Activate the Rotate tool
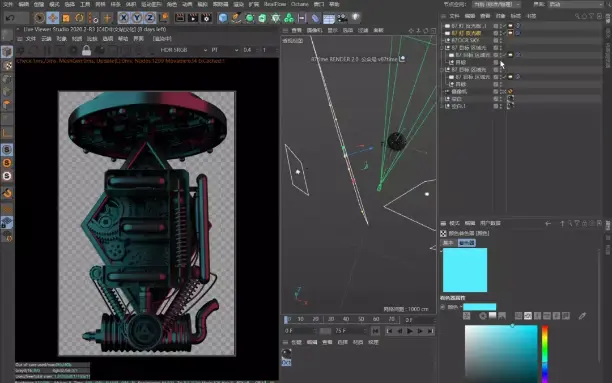Viewport: 612px width, 383px height. [79, 18]
